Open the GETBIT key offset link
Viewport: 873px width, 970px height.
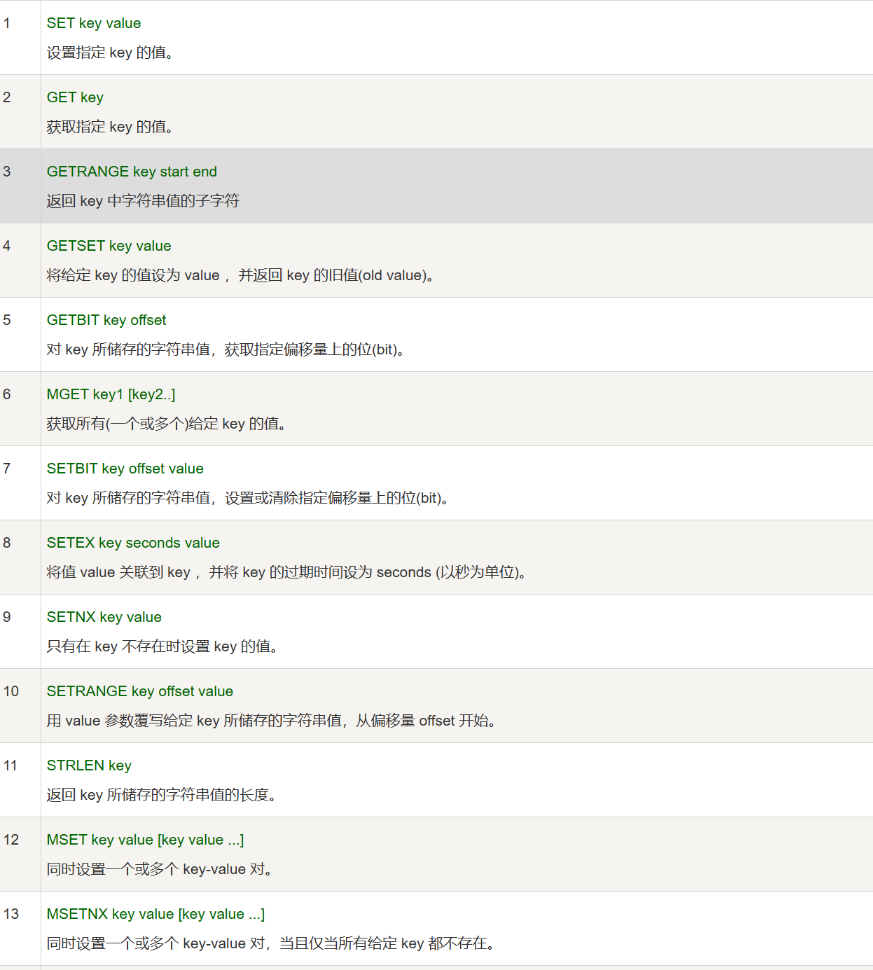(106, 320)
